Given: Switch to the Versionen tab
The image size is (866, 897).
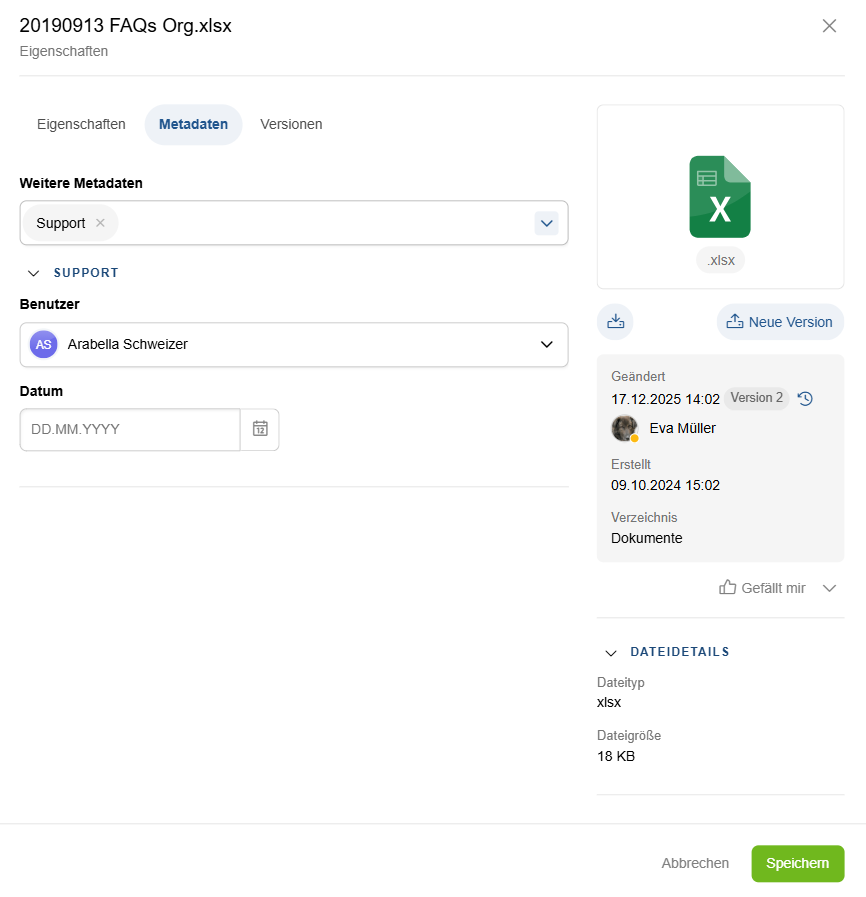Looking at the screenshot, I should [291, 125].
